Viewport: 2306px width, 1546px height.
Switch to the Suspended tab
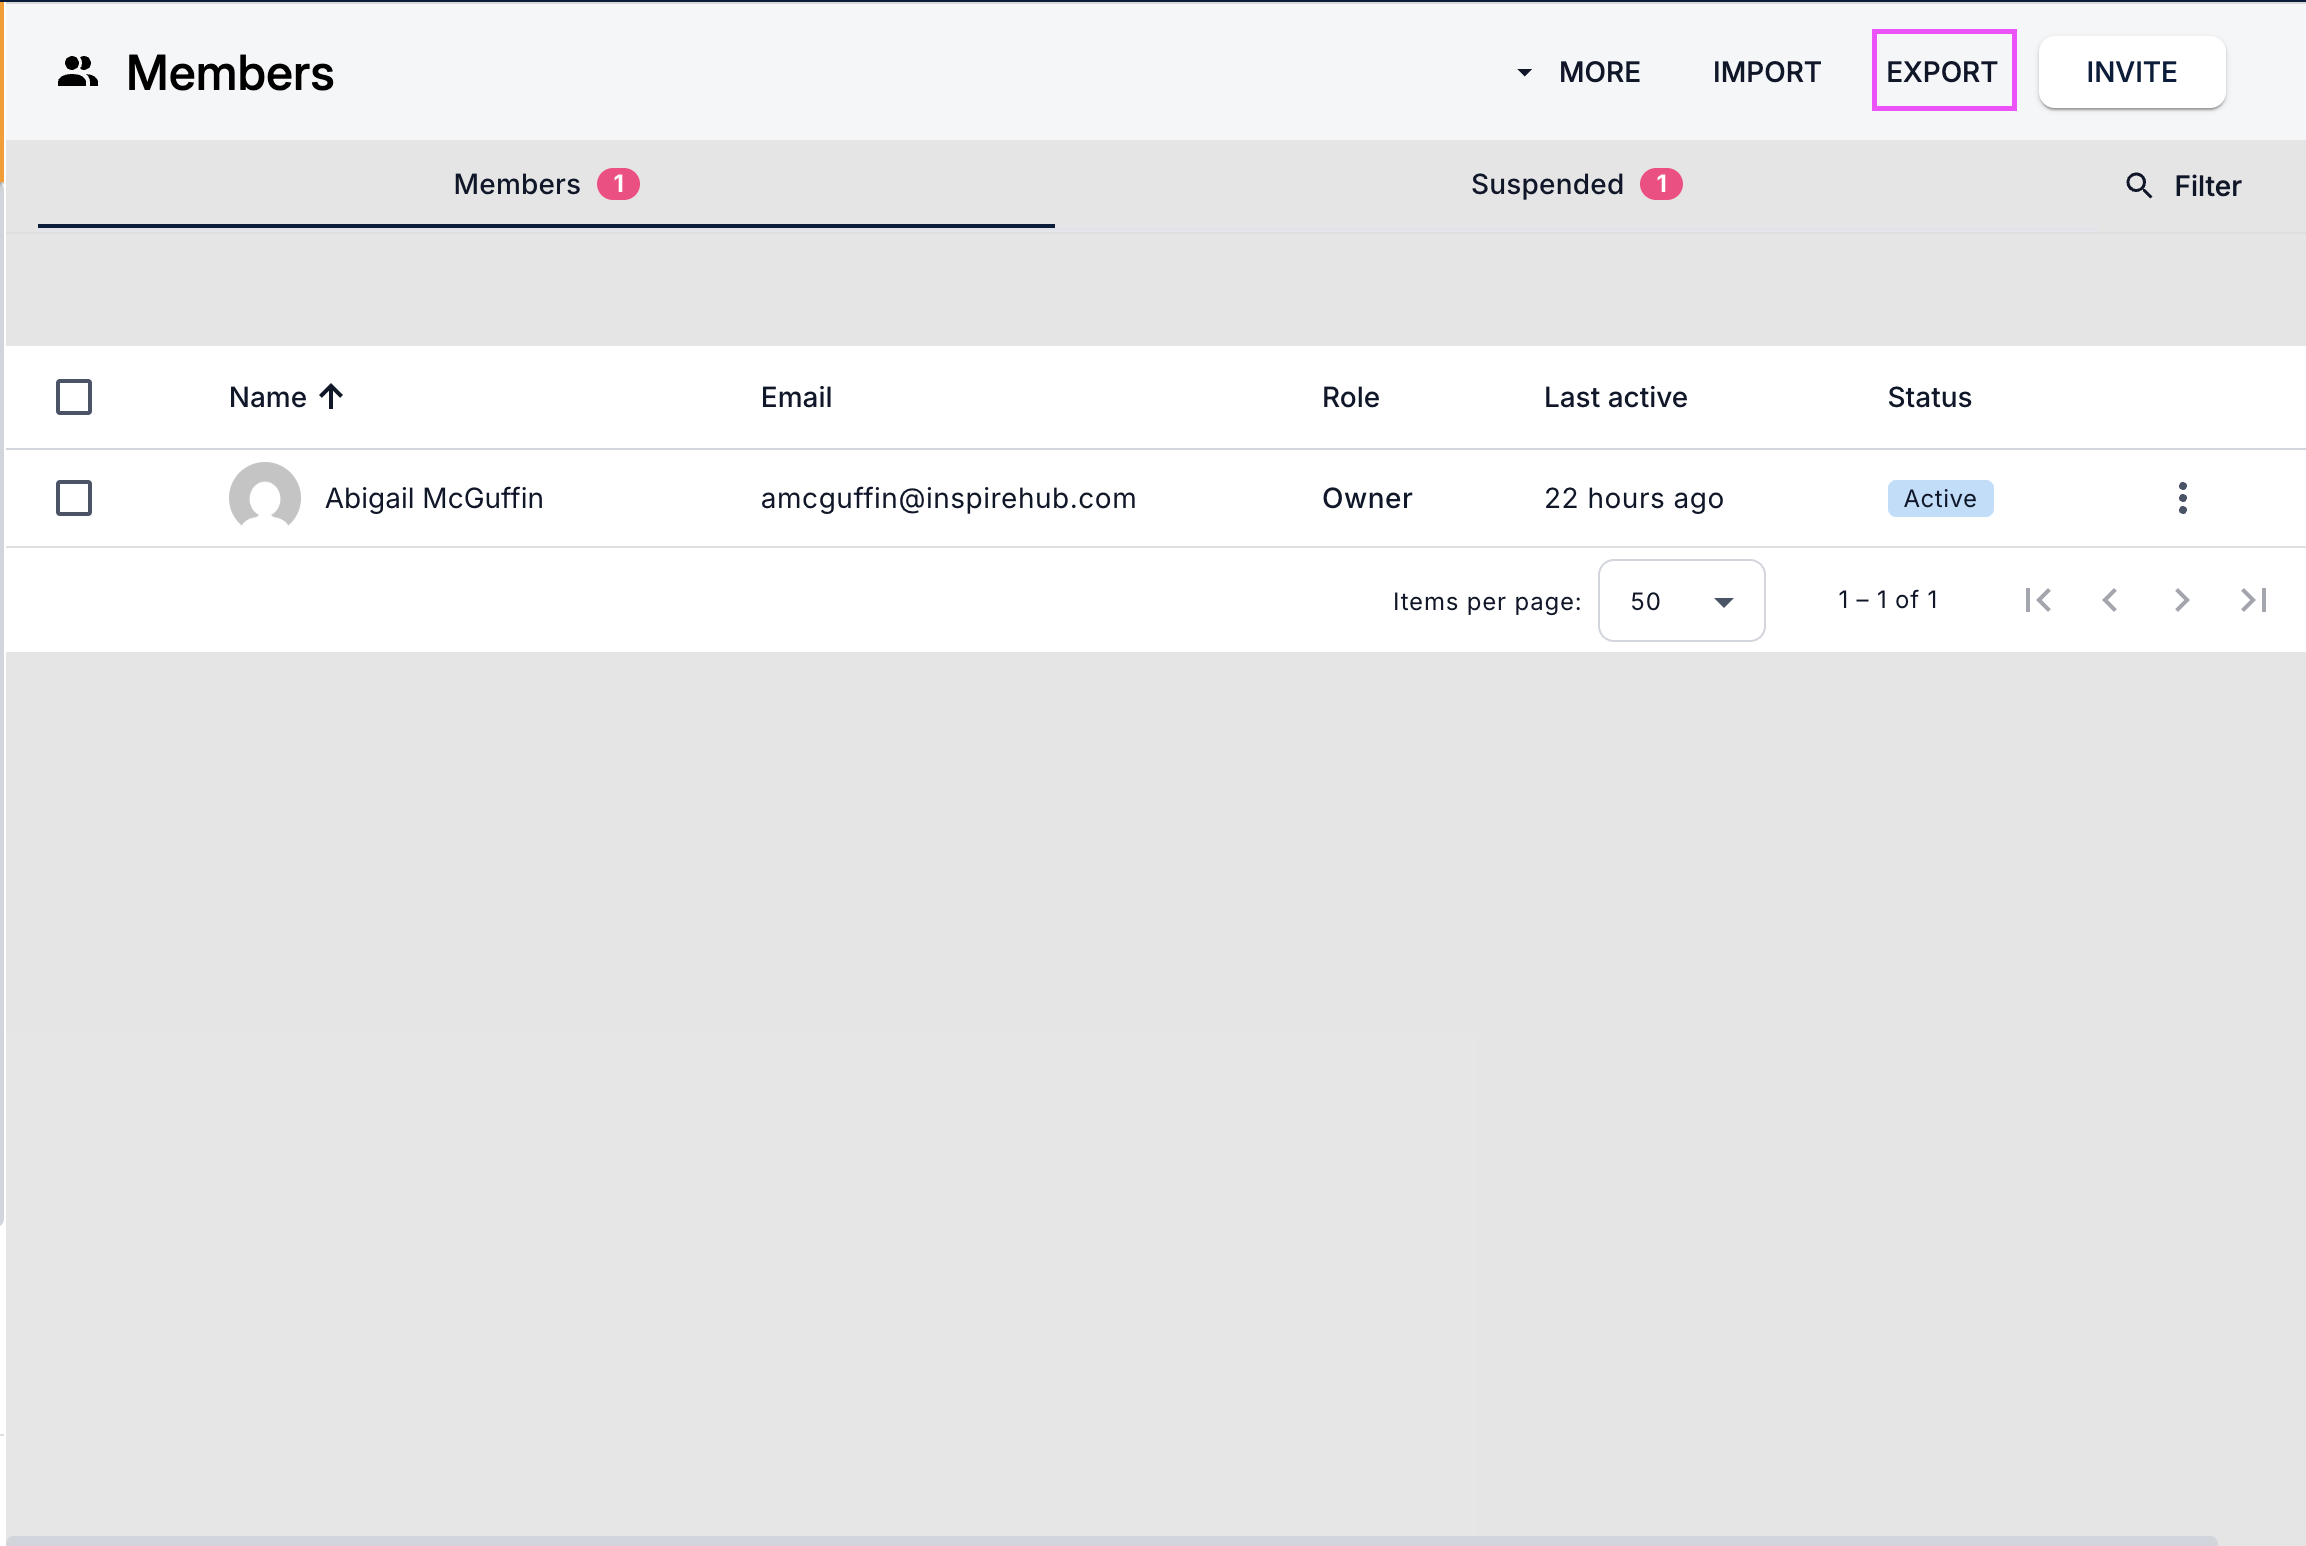(1576, 184)
